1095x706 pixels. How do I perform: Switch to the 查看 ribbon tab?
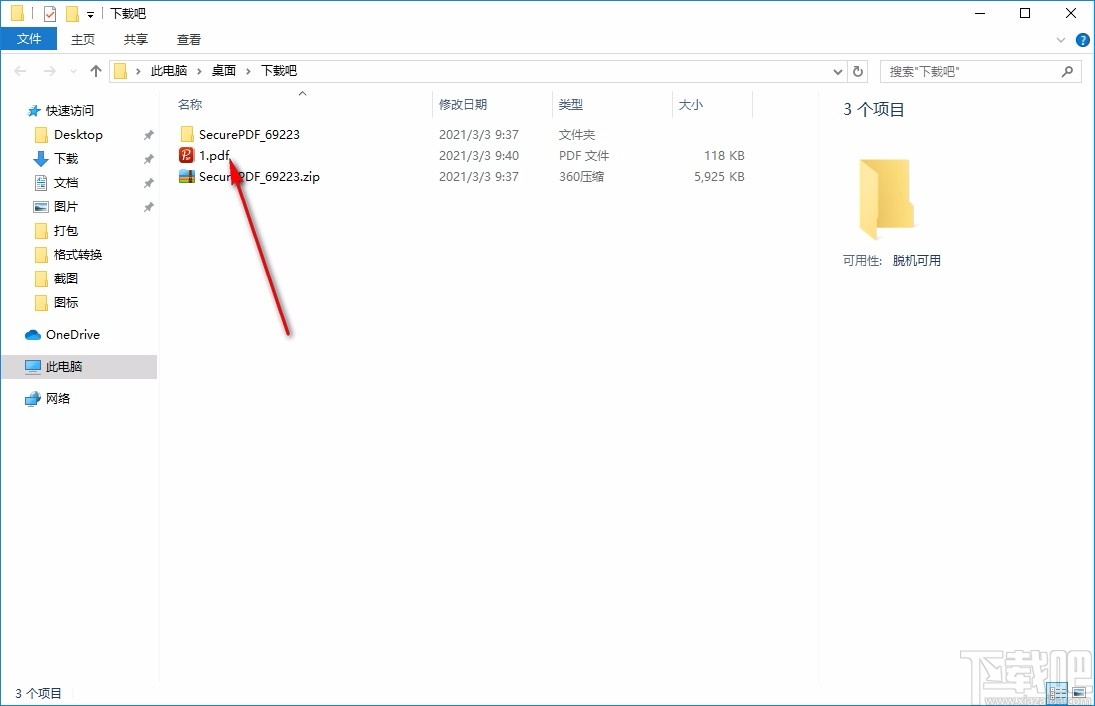pyautogui.click(x=189, y=39)
